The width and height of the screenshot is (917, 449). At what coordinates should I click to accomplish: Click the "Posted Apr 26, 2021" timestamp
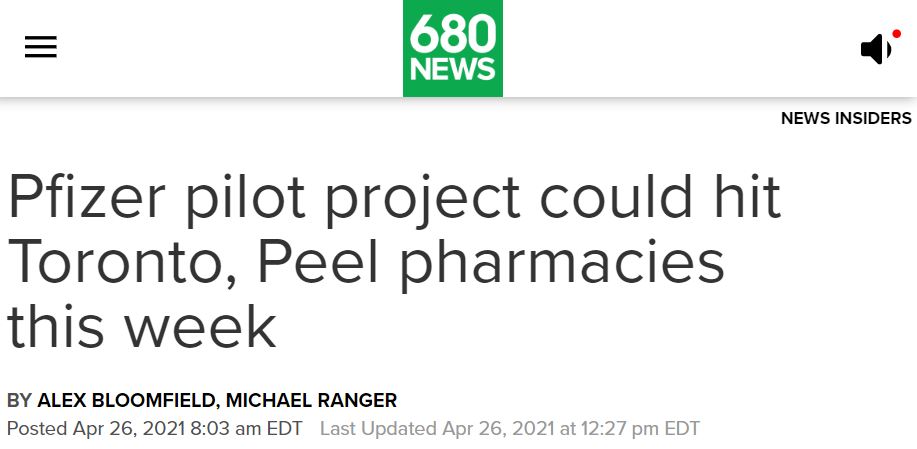coord(105,429)
